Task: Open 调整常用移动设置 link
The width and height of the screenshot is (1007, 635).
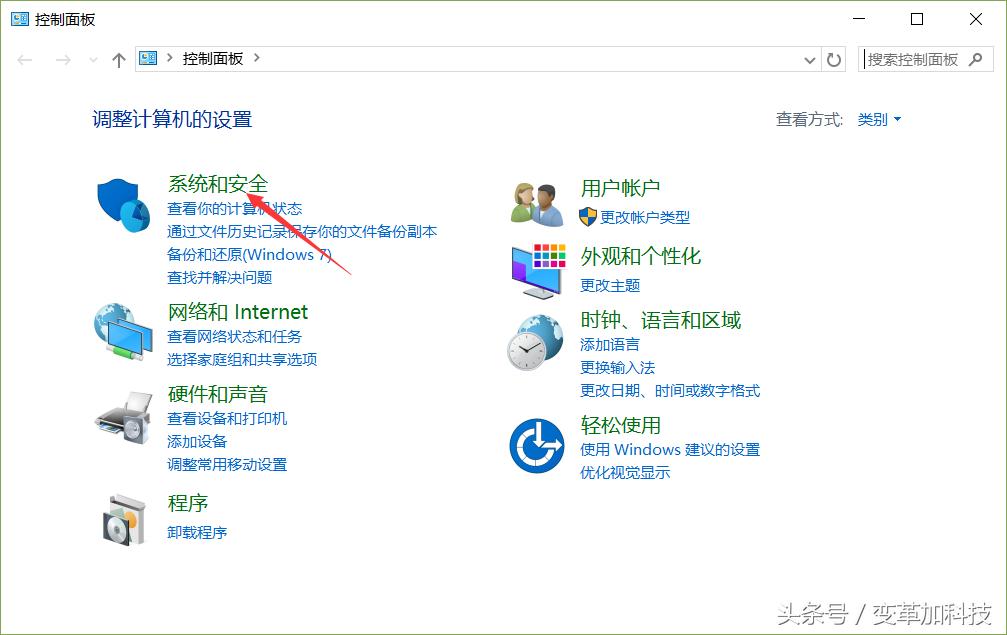Action: click(227, 465)
